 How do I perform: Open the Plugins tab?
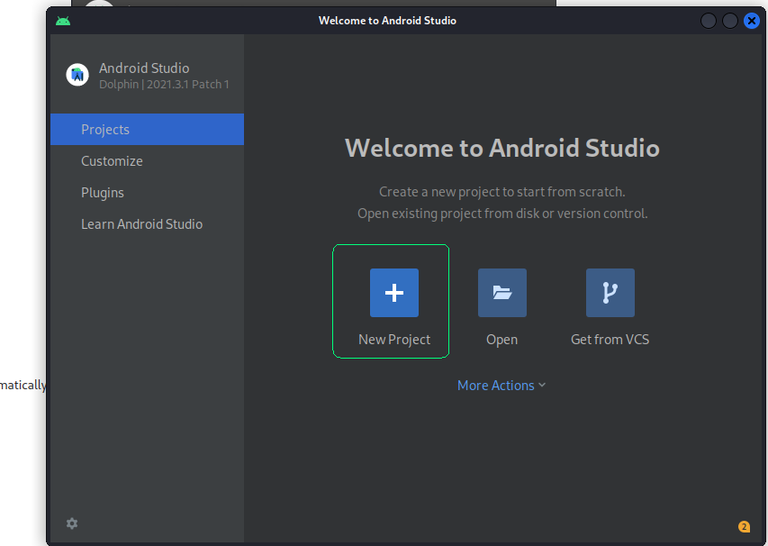click(x=103, y=193)
